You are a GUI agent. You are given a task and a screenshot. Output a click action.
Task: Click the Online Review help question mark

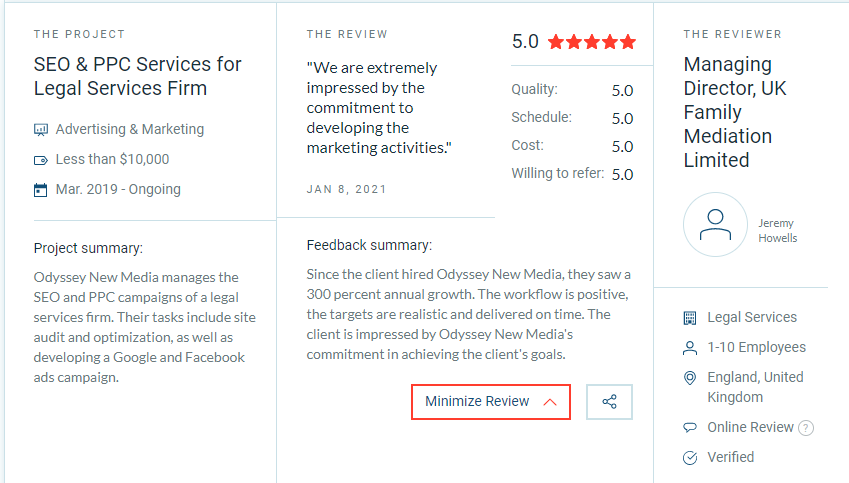806,428
